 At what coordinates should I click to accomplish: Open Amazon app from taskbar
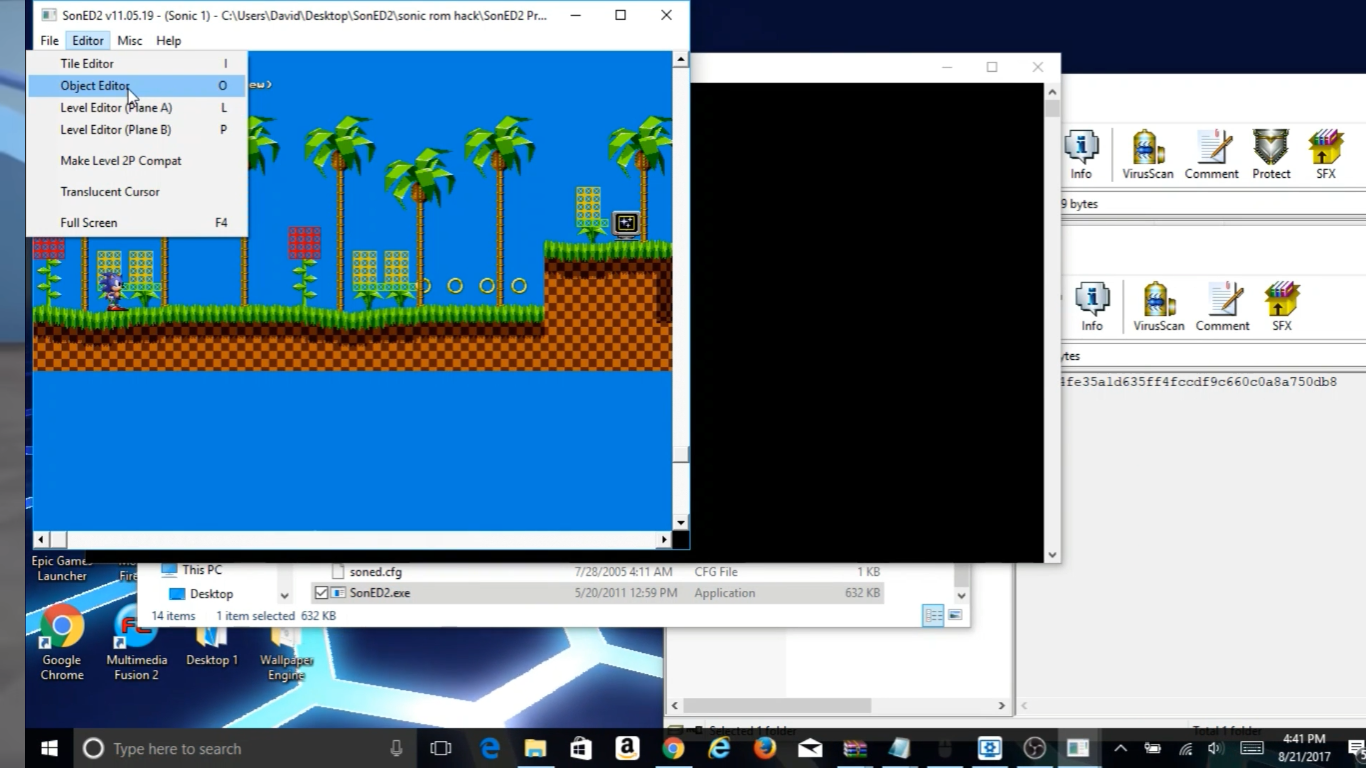pos(627,748)
